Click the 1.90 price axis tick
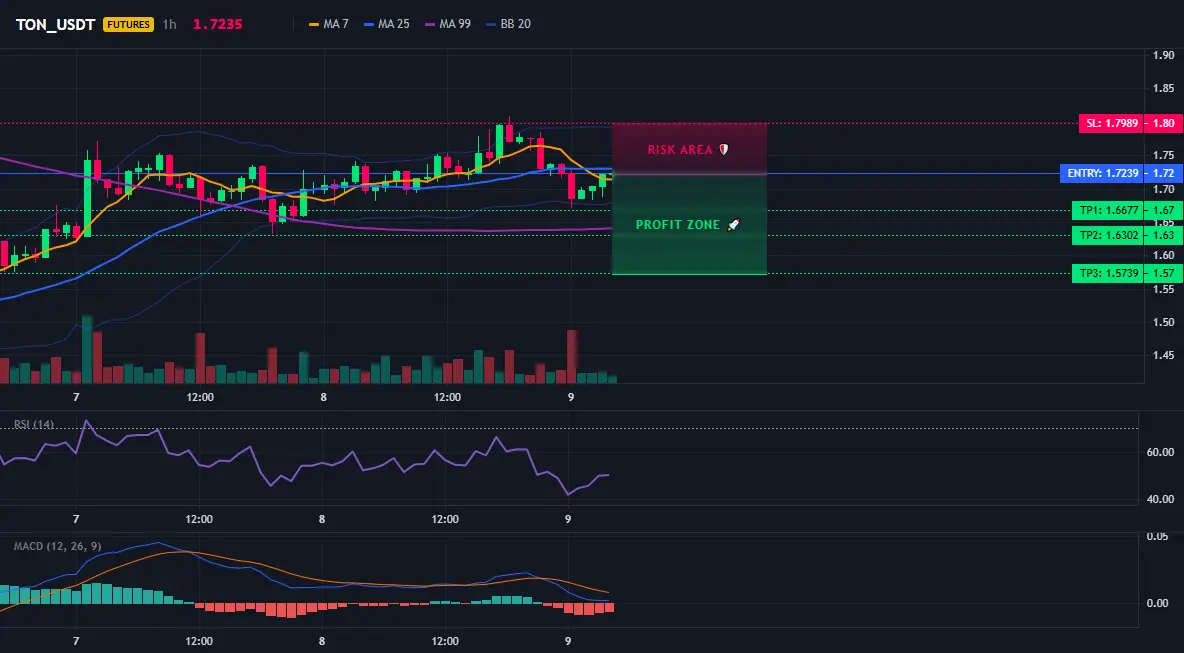The height and width of the screenshot is (653, 1184). tap(1164, 55)
